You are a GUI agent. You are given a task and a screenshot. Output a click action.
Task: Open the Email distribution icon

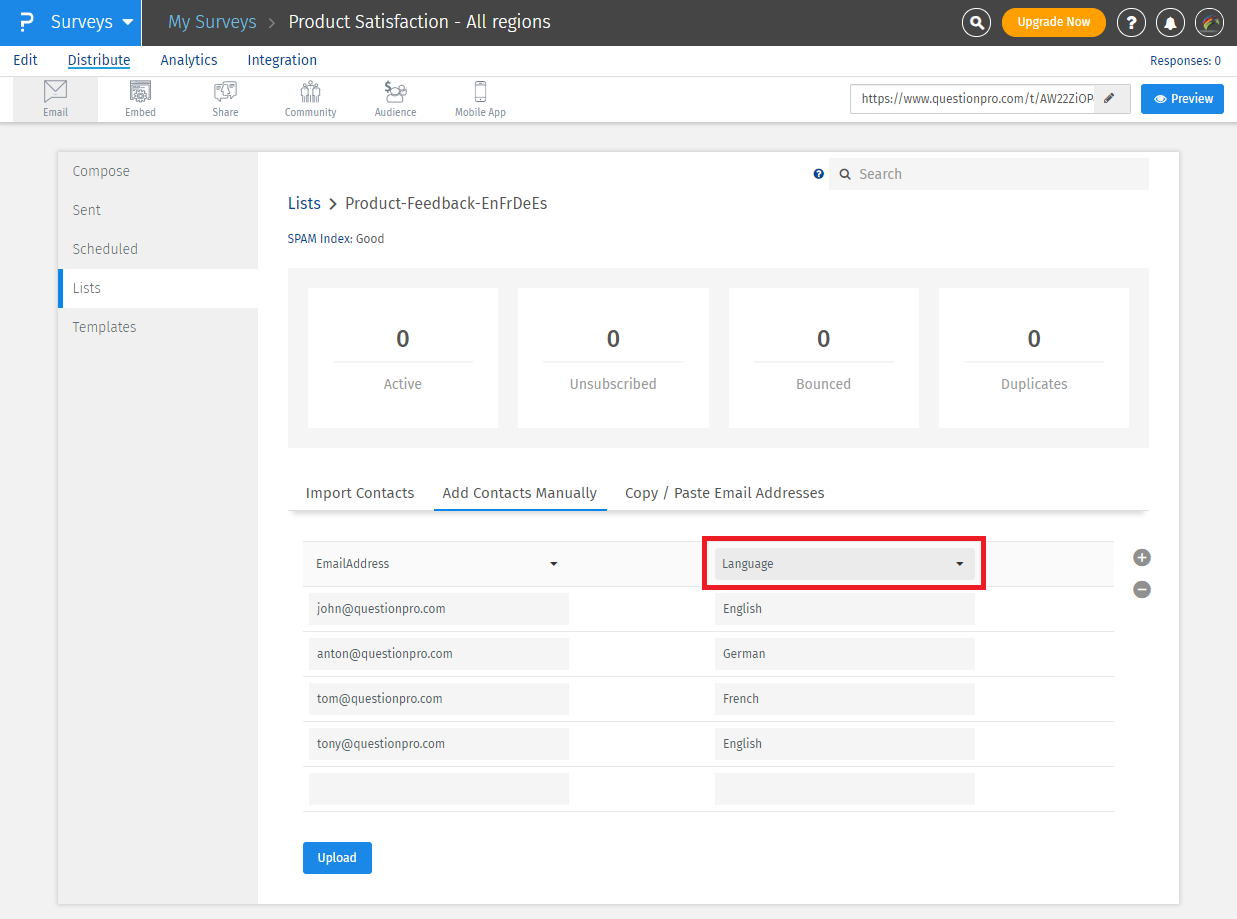55,99
